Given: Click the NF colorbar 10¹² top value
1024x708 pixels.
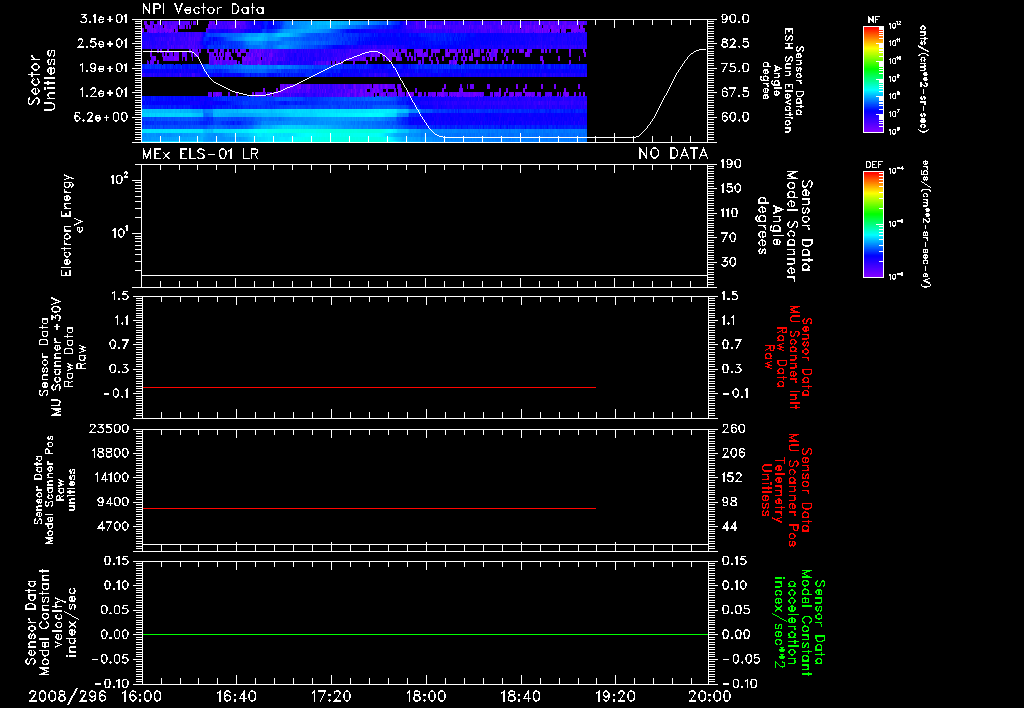Looking at the screenshot, I should pyautogui.click(x=895, y=25).
